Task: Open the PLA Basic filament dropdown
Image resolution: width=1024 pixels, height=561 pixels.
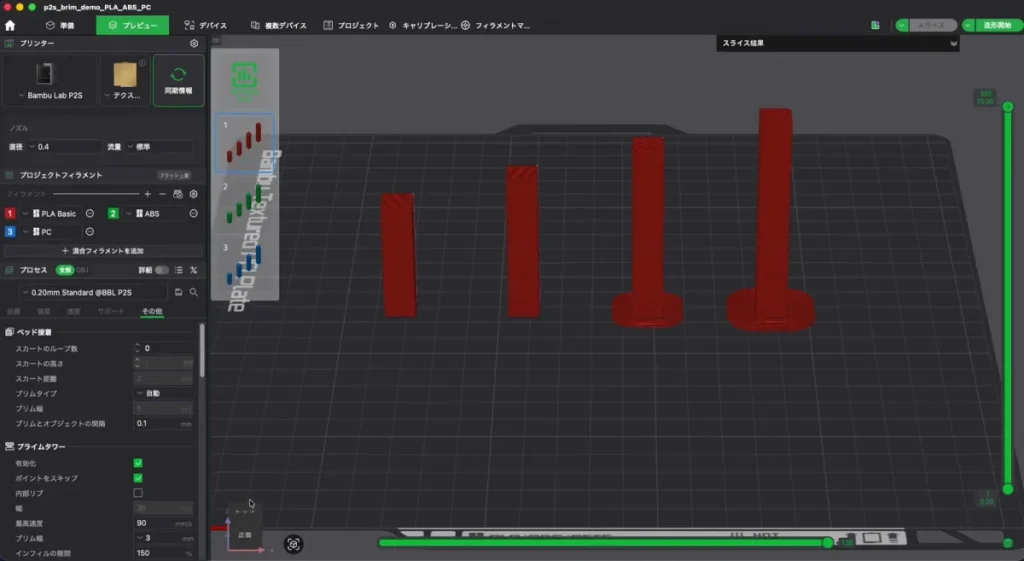Action: point(52,214)
